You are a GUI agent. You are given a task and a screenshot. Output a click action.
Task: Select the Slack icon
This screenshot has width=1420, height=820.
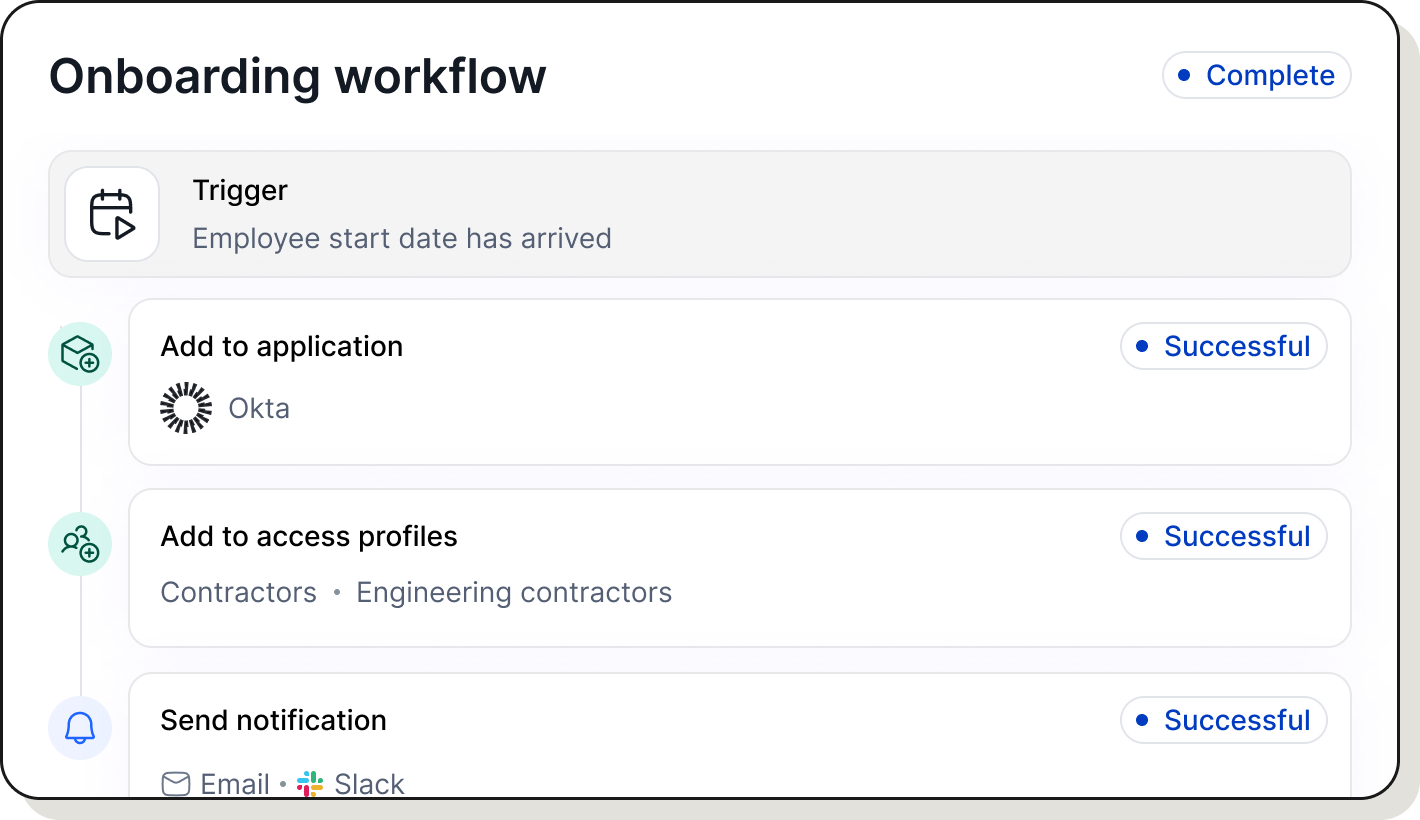click(310, 784)
